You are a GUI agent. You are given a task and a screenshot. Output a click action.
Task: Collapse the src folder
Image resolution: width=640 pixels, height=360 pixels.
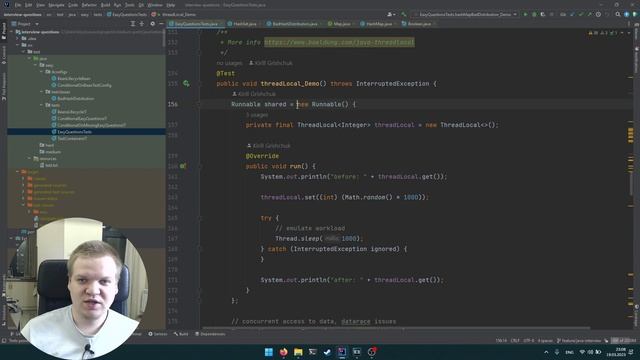click(x=18, y=45)
